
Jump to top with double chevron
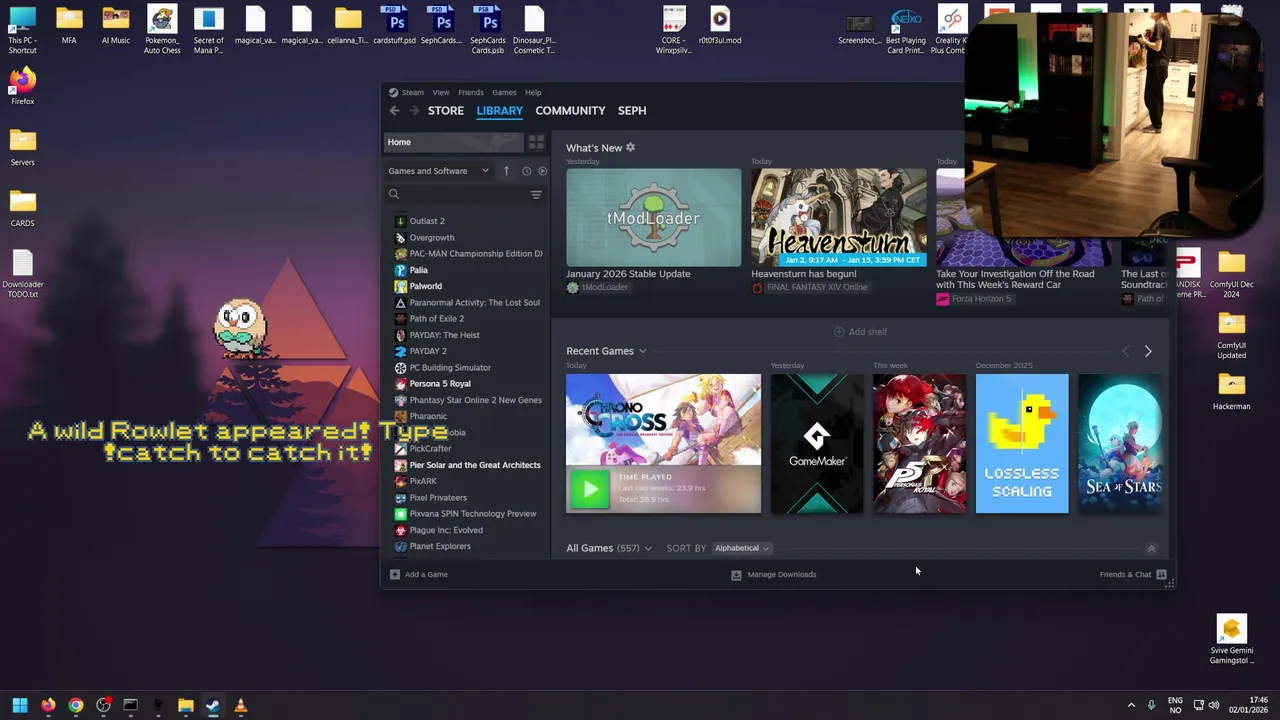[x=1151, y=549]
